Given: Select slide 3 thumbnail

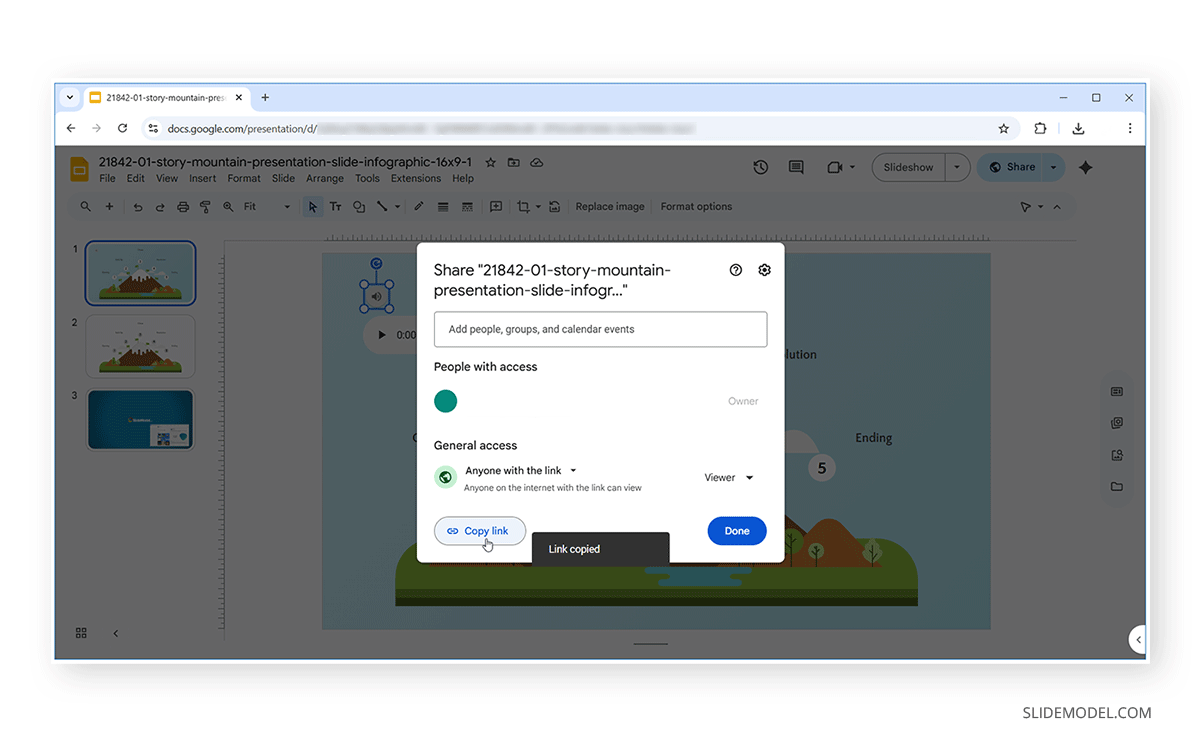Looking at the screenshot, I should pyautogui.click(x=140, y=420).
